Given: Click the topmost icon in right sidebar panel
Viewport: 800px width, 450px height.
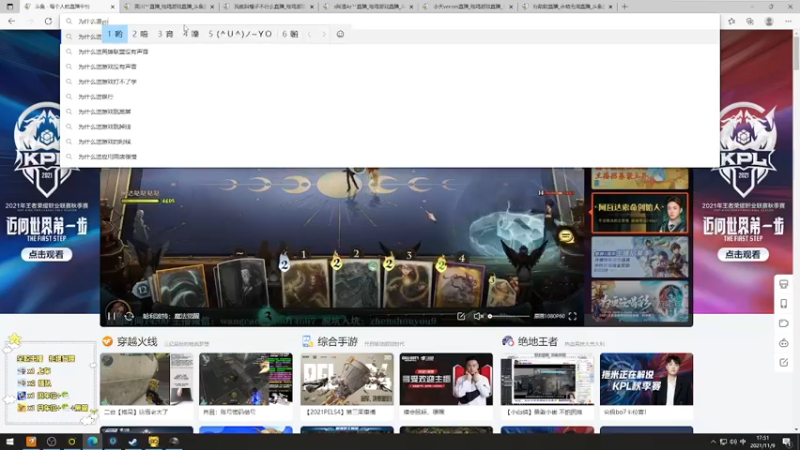Looking at the screenshot, I should (x=784, y=284).
